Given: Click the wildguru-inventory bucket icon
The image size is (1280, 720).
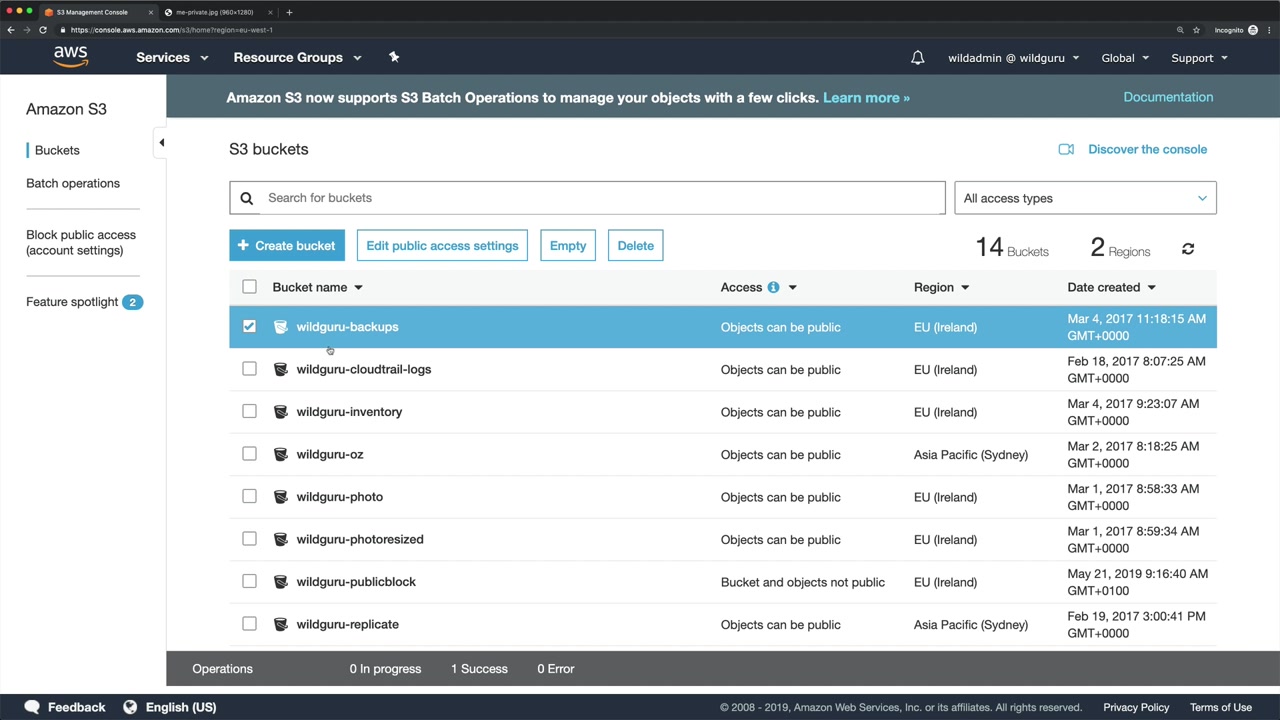Looking at the screenshot, I should coord(280,412).
